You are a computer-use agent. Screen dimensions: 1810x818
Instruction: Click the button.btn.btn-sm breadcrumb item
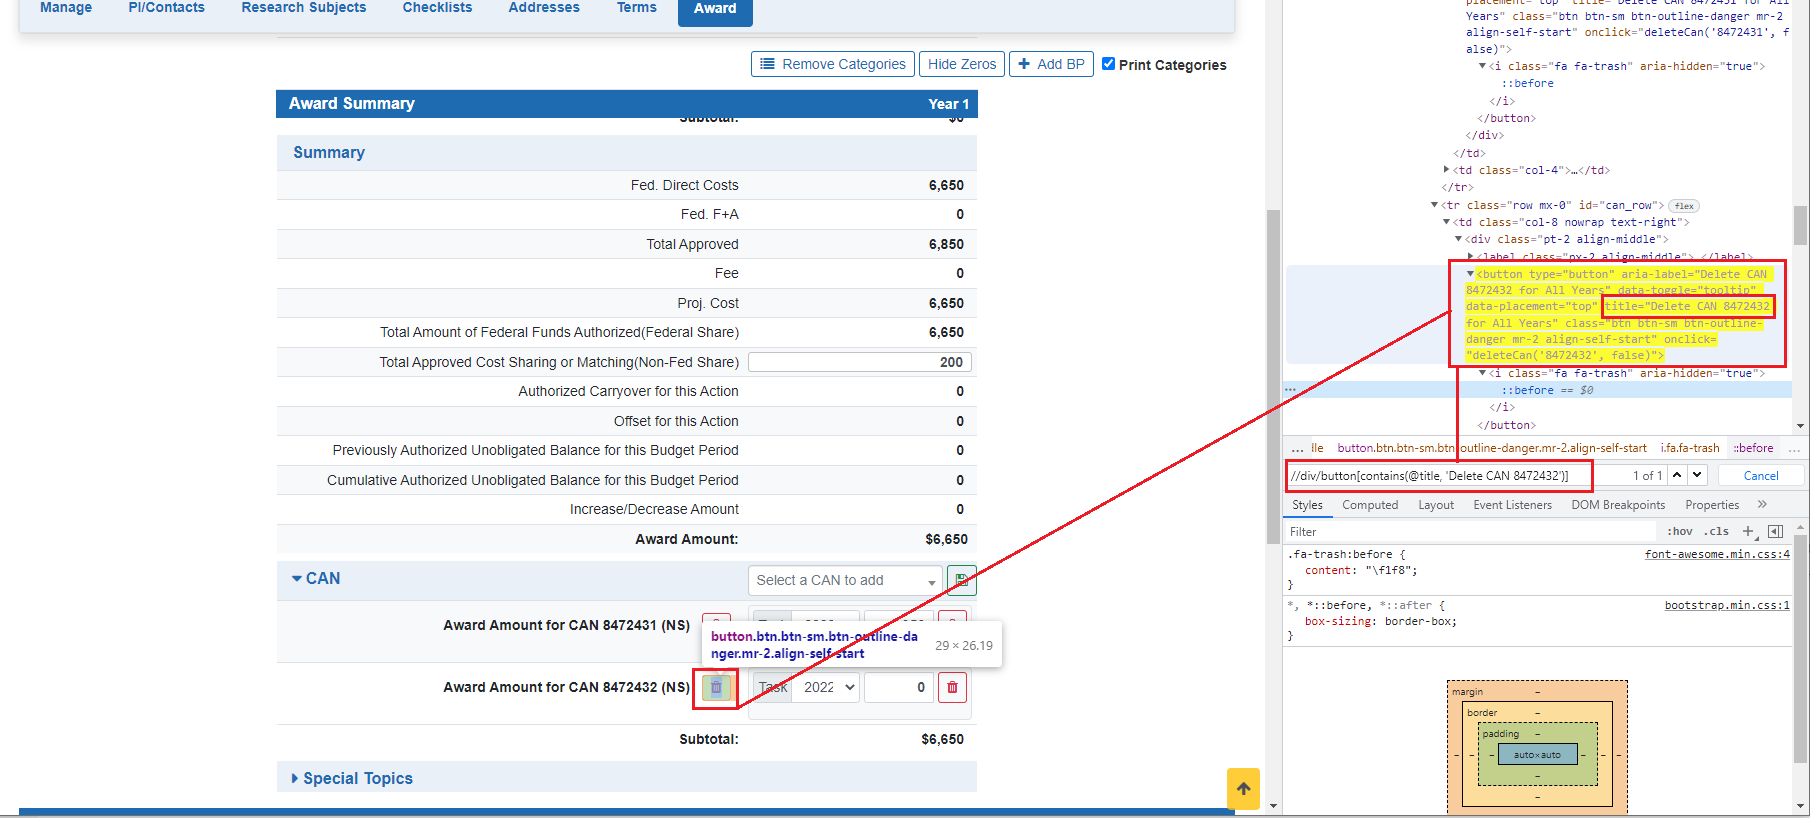point(1492,448)
